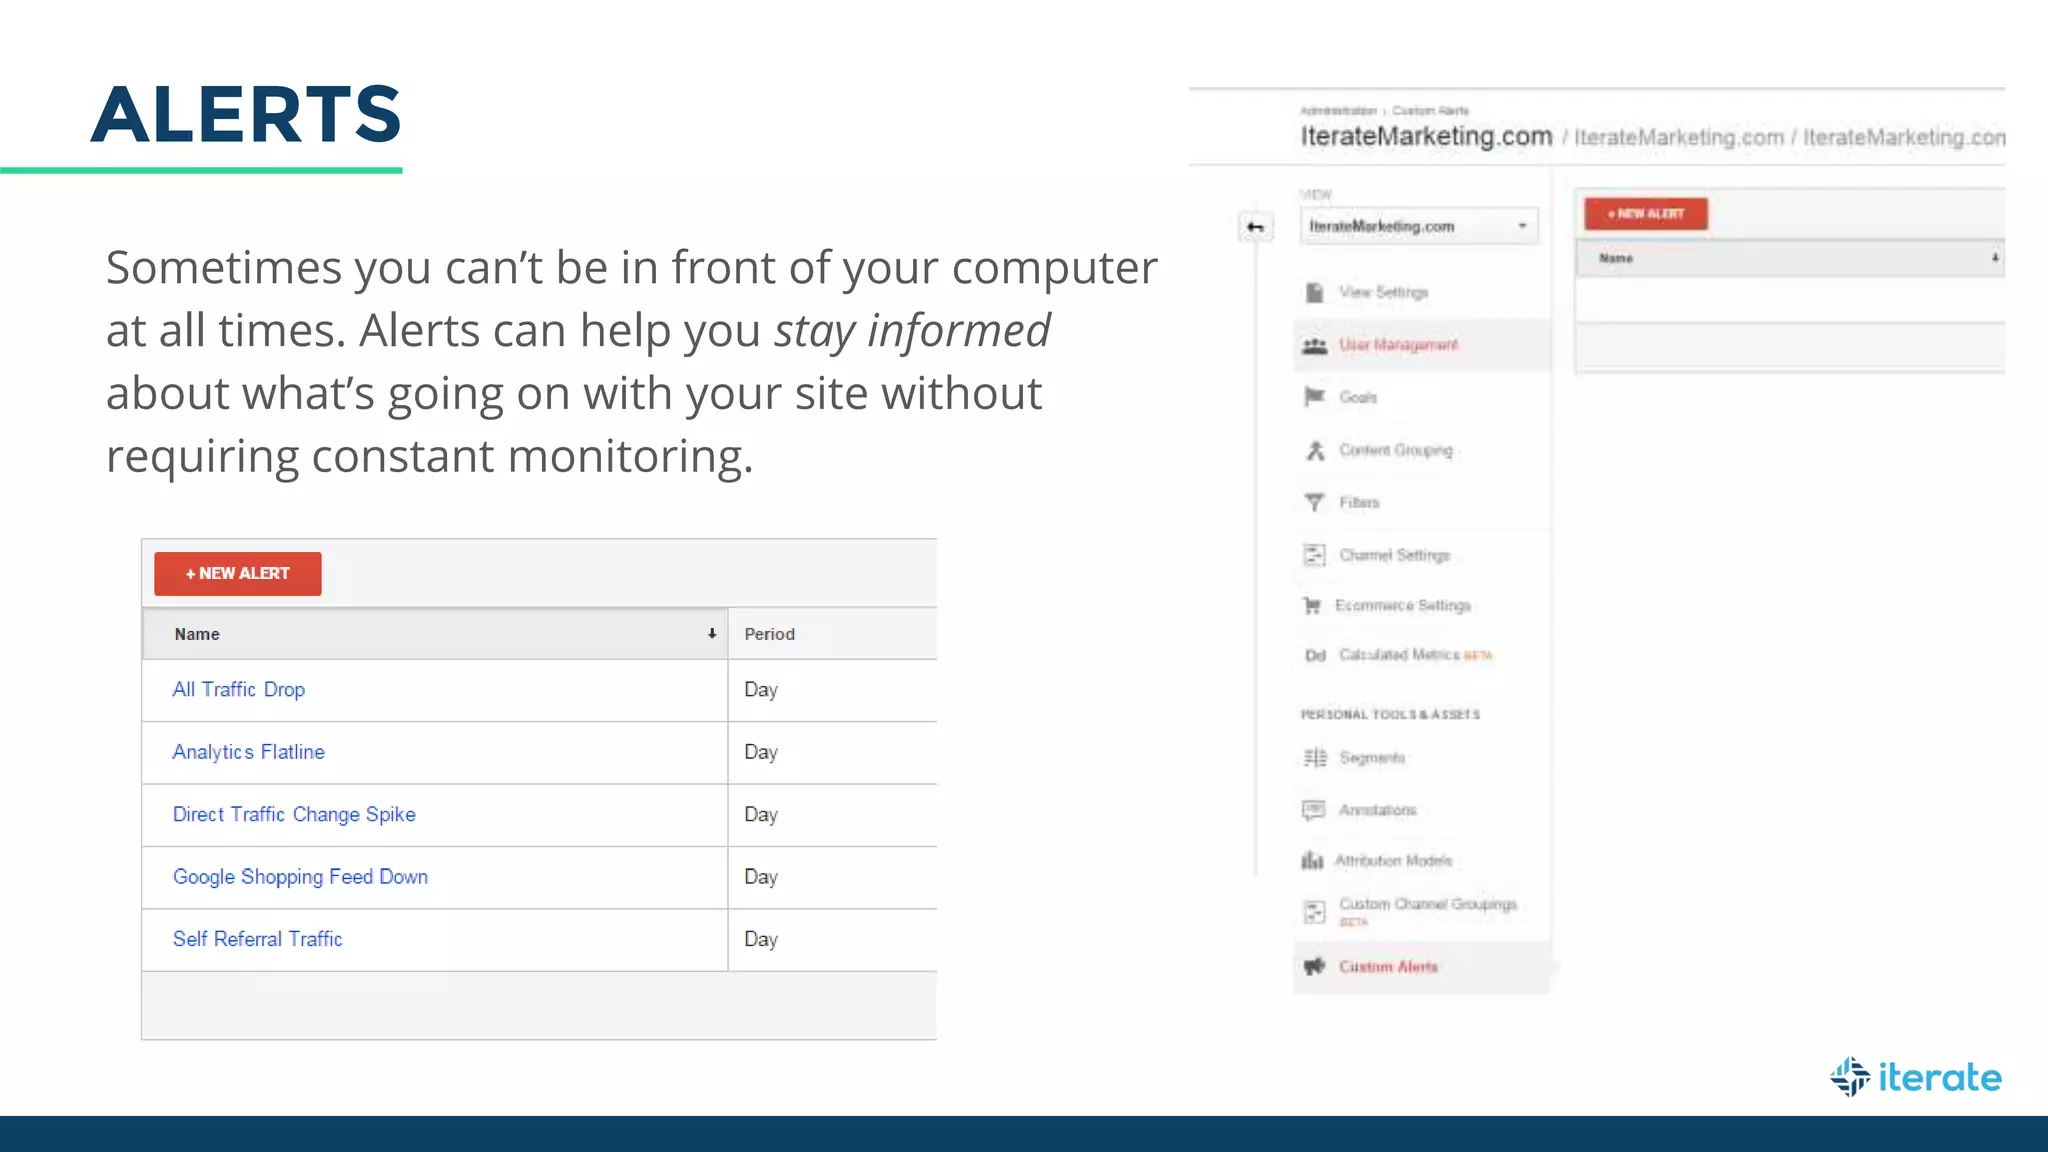The image size is (2048, 1152).
Task: Open Custom Channel Groupings in the sidebar
Action: coord(1428,906)
